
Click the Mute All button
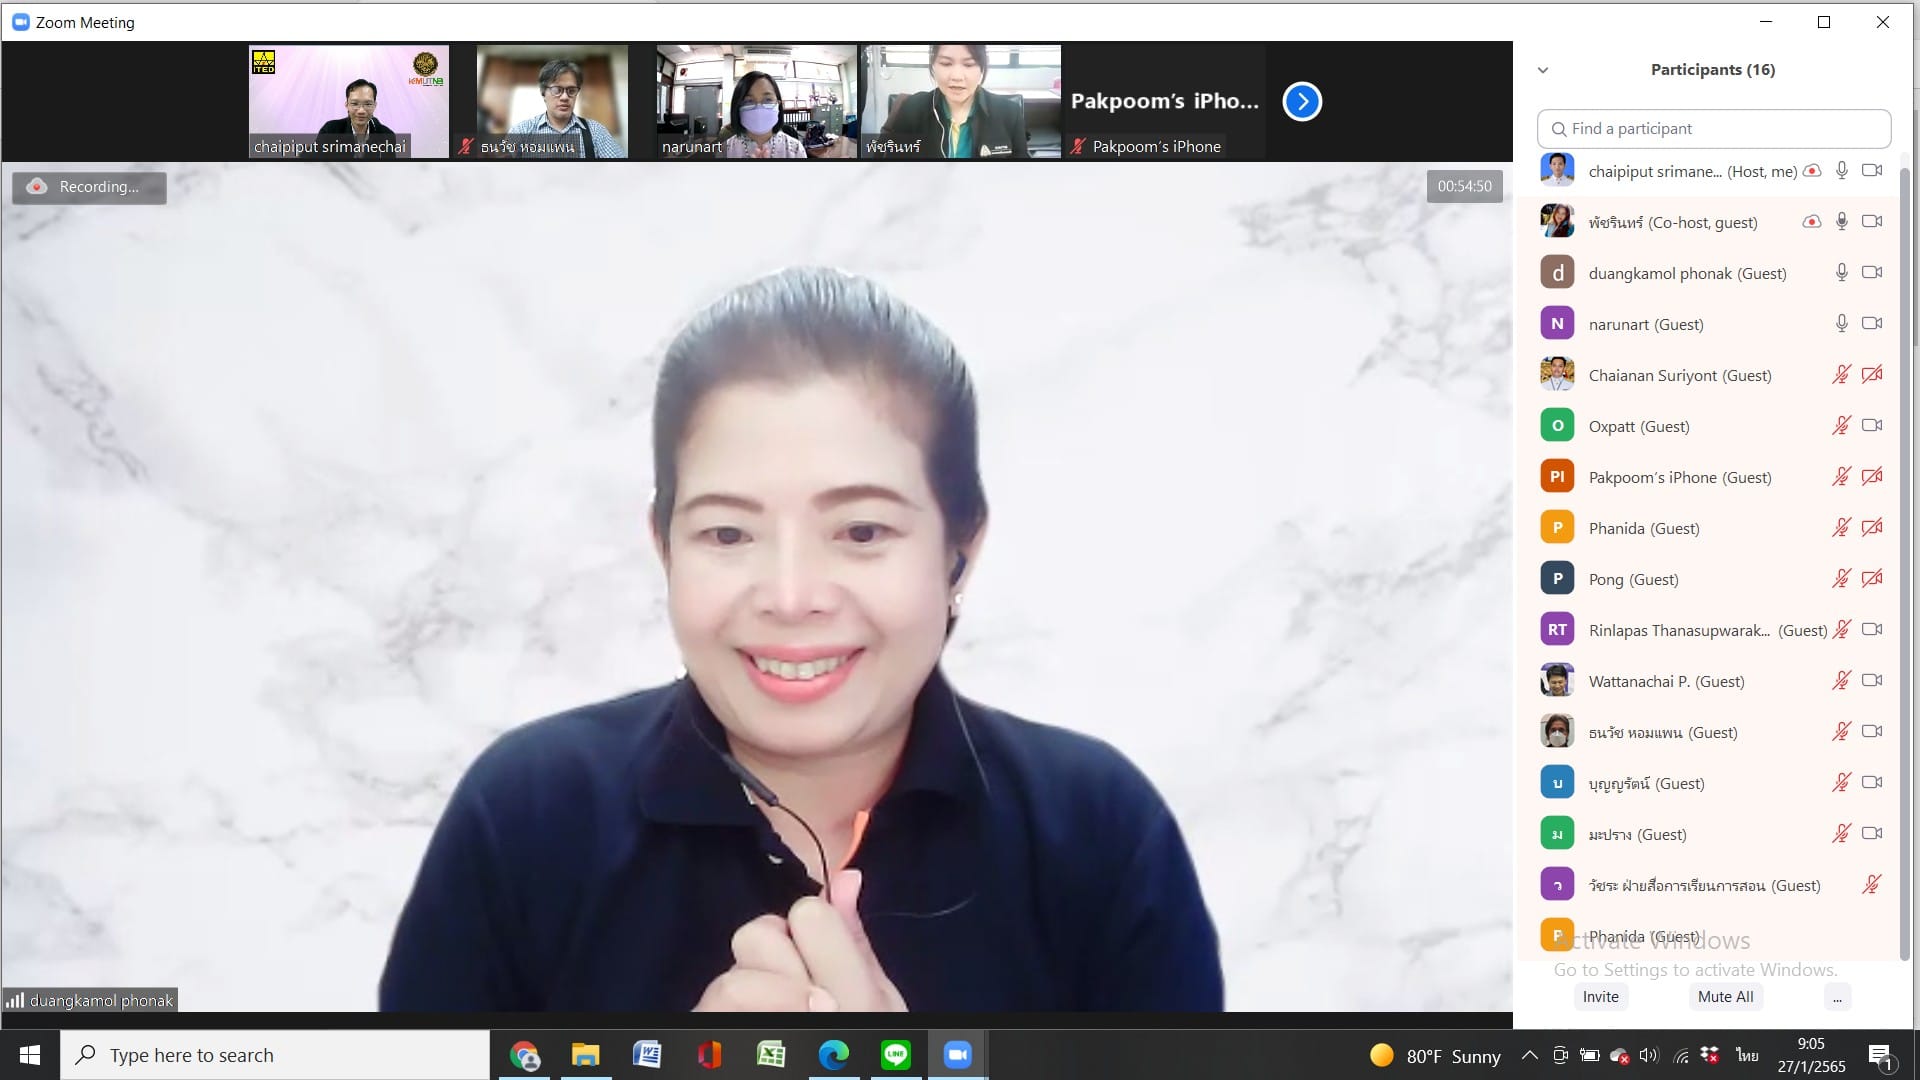1725,996
